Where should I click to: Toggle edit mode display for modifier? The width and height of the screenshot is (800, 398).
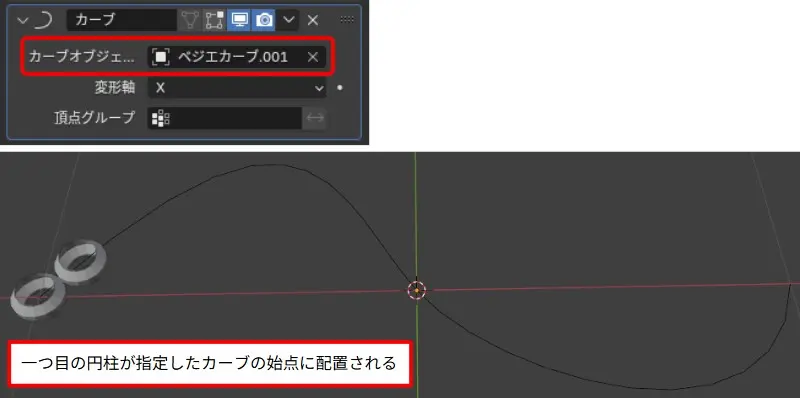pyautogui.click(x=214, y=20)
